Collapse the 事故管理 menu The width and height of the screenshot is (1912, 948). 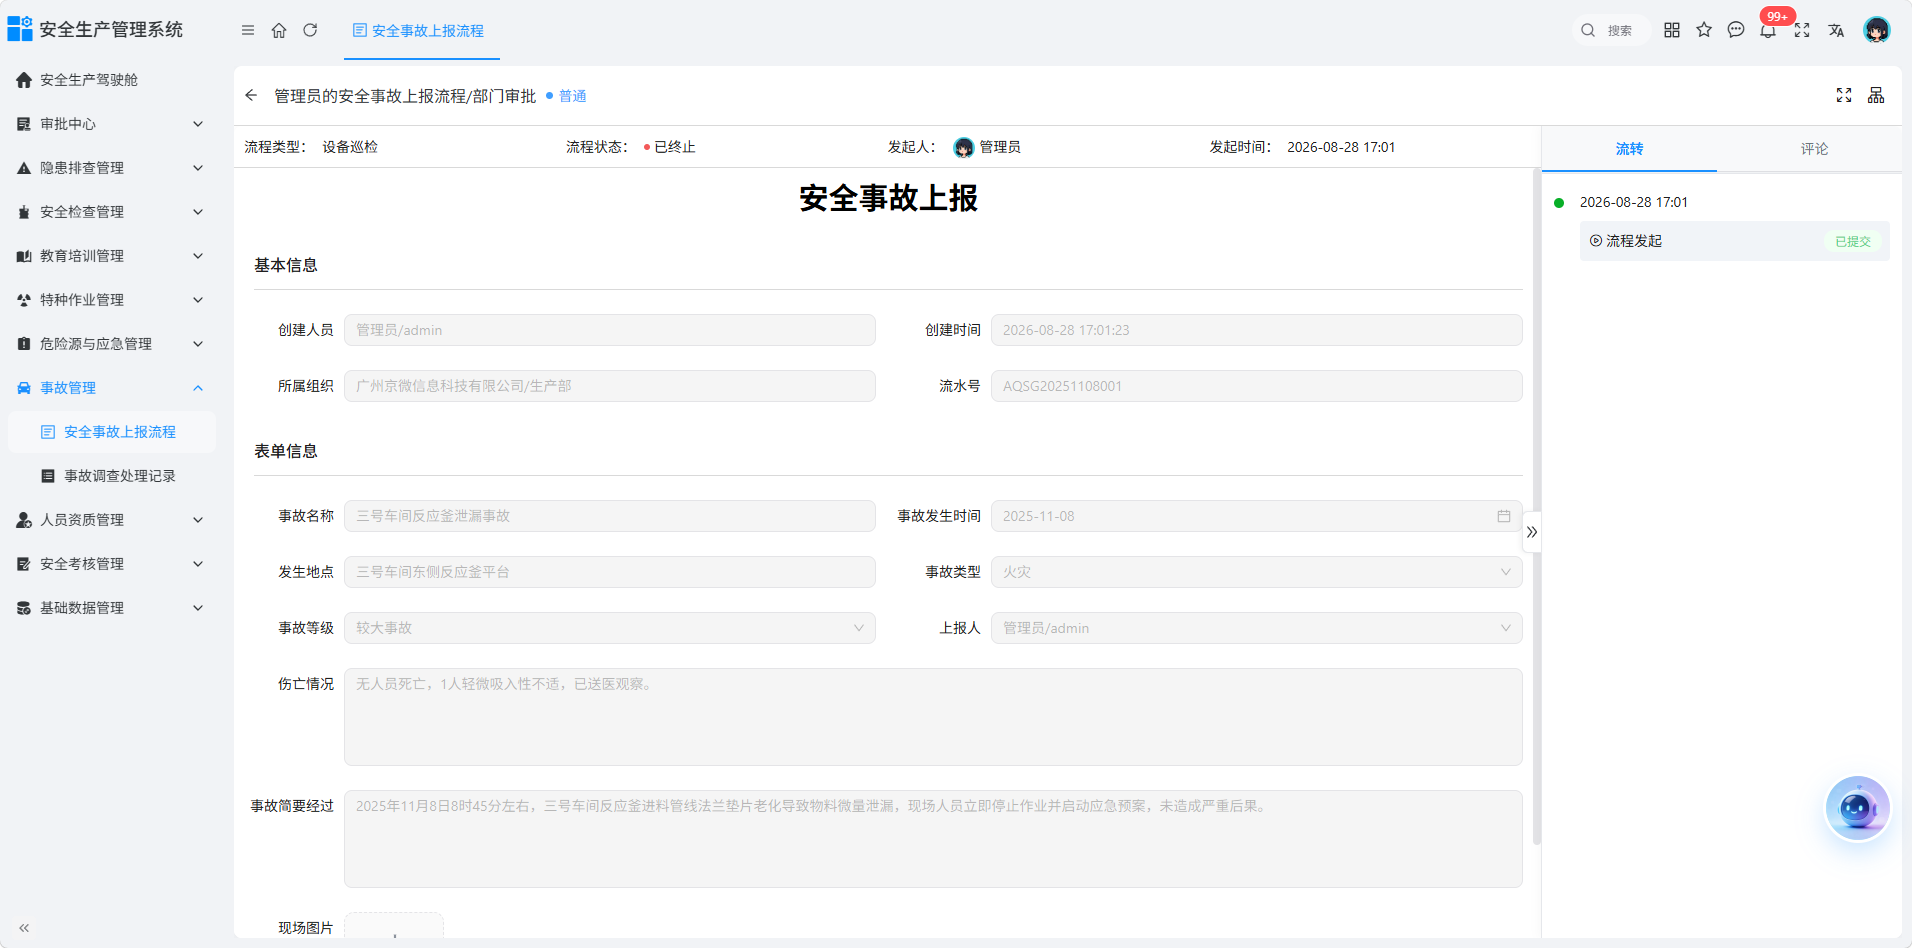click(x=111, y=388)
